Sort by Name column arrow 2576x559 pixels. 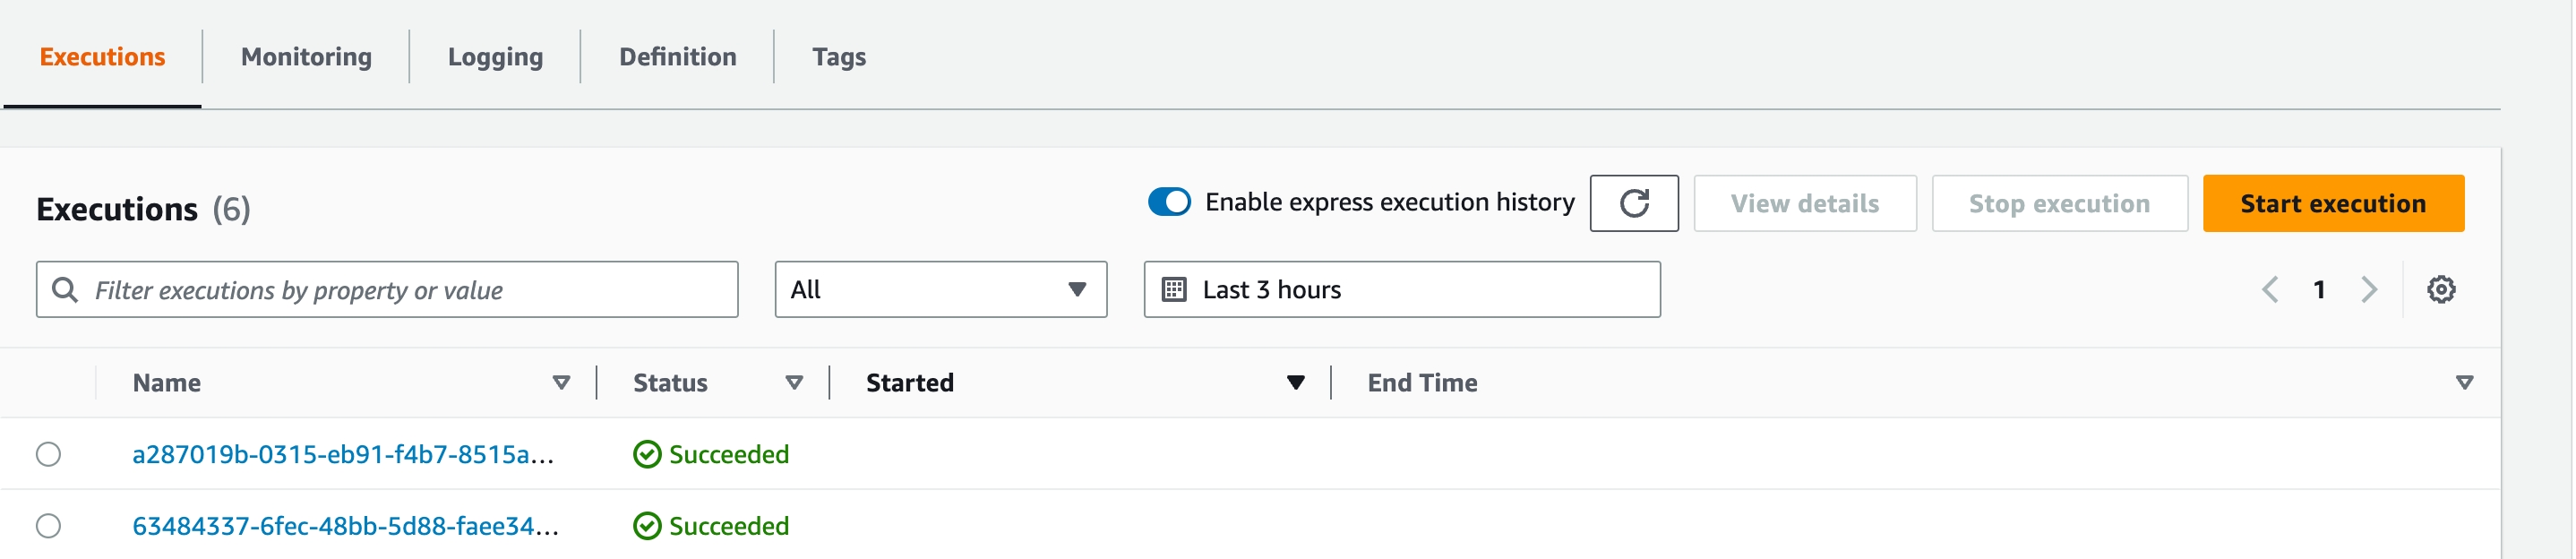pos(561,383)
